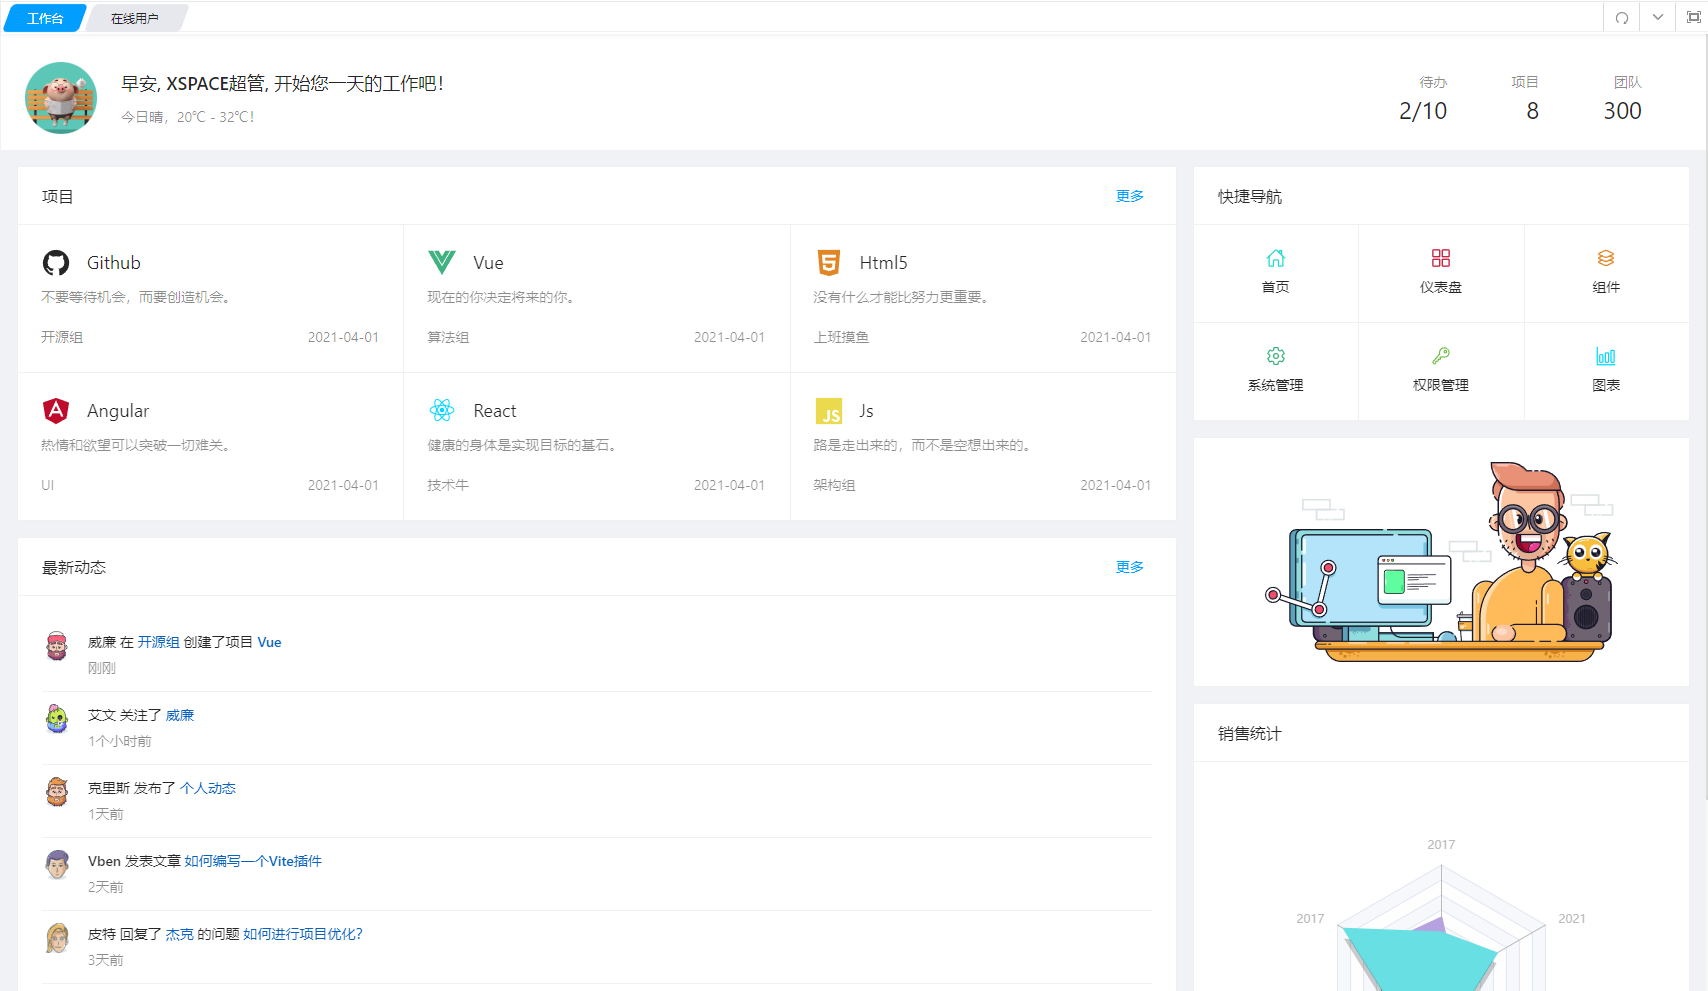Click the developer illustration image
The width and height of the screenshot is (1708, 991).
1441,562
